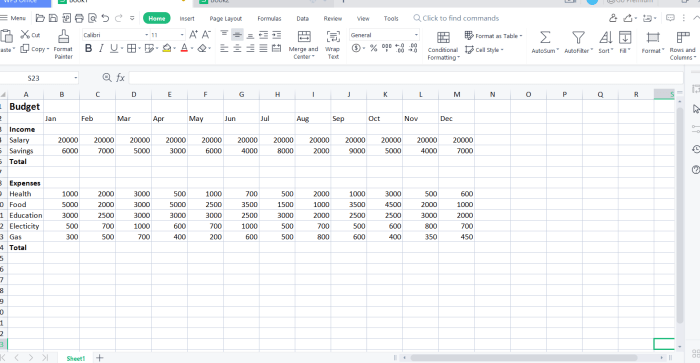Toggle Bold formatting
700x363 pixels.
tap(88, 48)
